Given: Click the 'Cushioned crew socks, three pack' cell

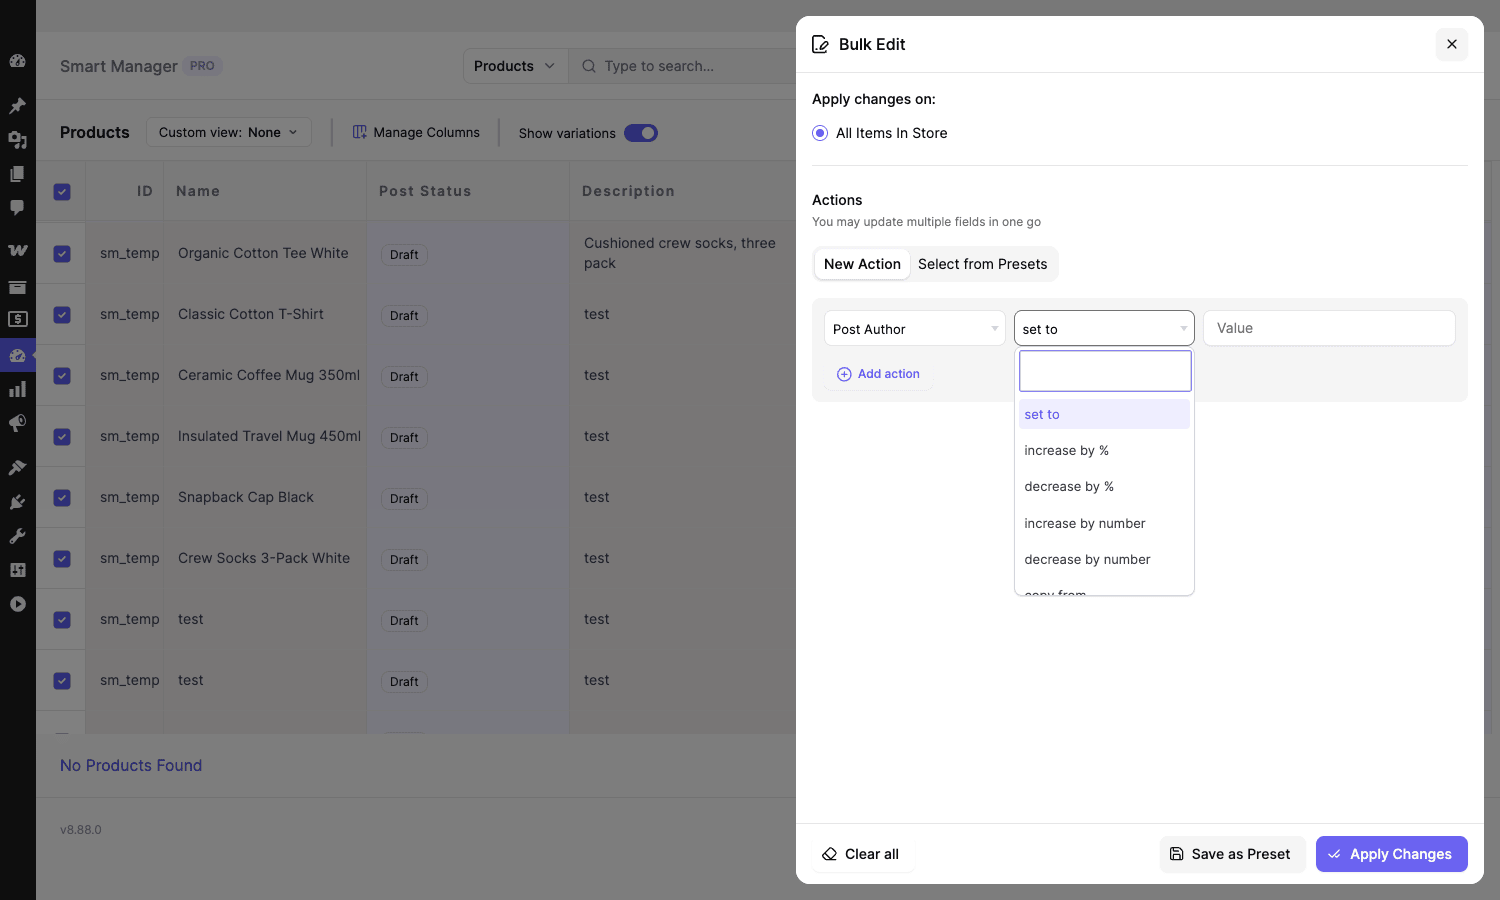Looking at the screenshot, I should pos(681,253).
